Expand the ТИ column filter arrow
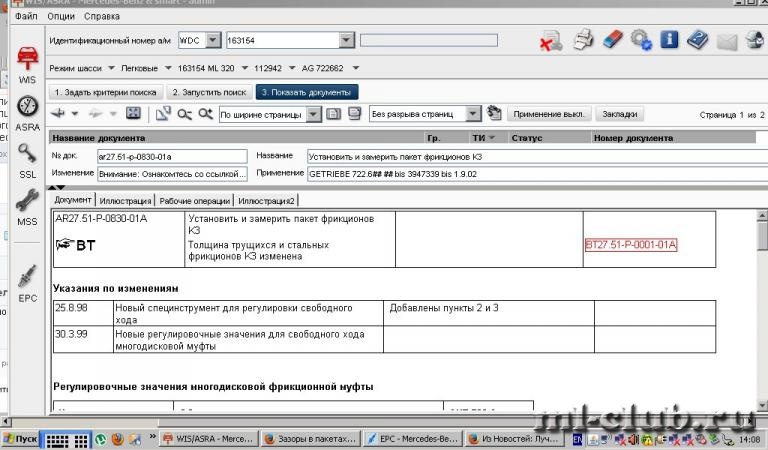Image resolution: width=768 pixels, height=450 pixels. 492,138
